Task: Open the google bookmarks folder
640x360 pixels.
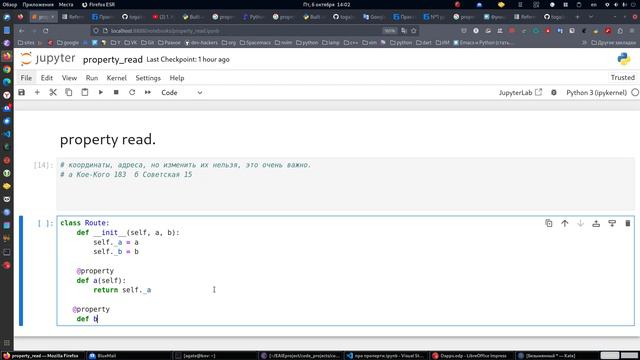Action: 68,42
